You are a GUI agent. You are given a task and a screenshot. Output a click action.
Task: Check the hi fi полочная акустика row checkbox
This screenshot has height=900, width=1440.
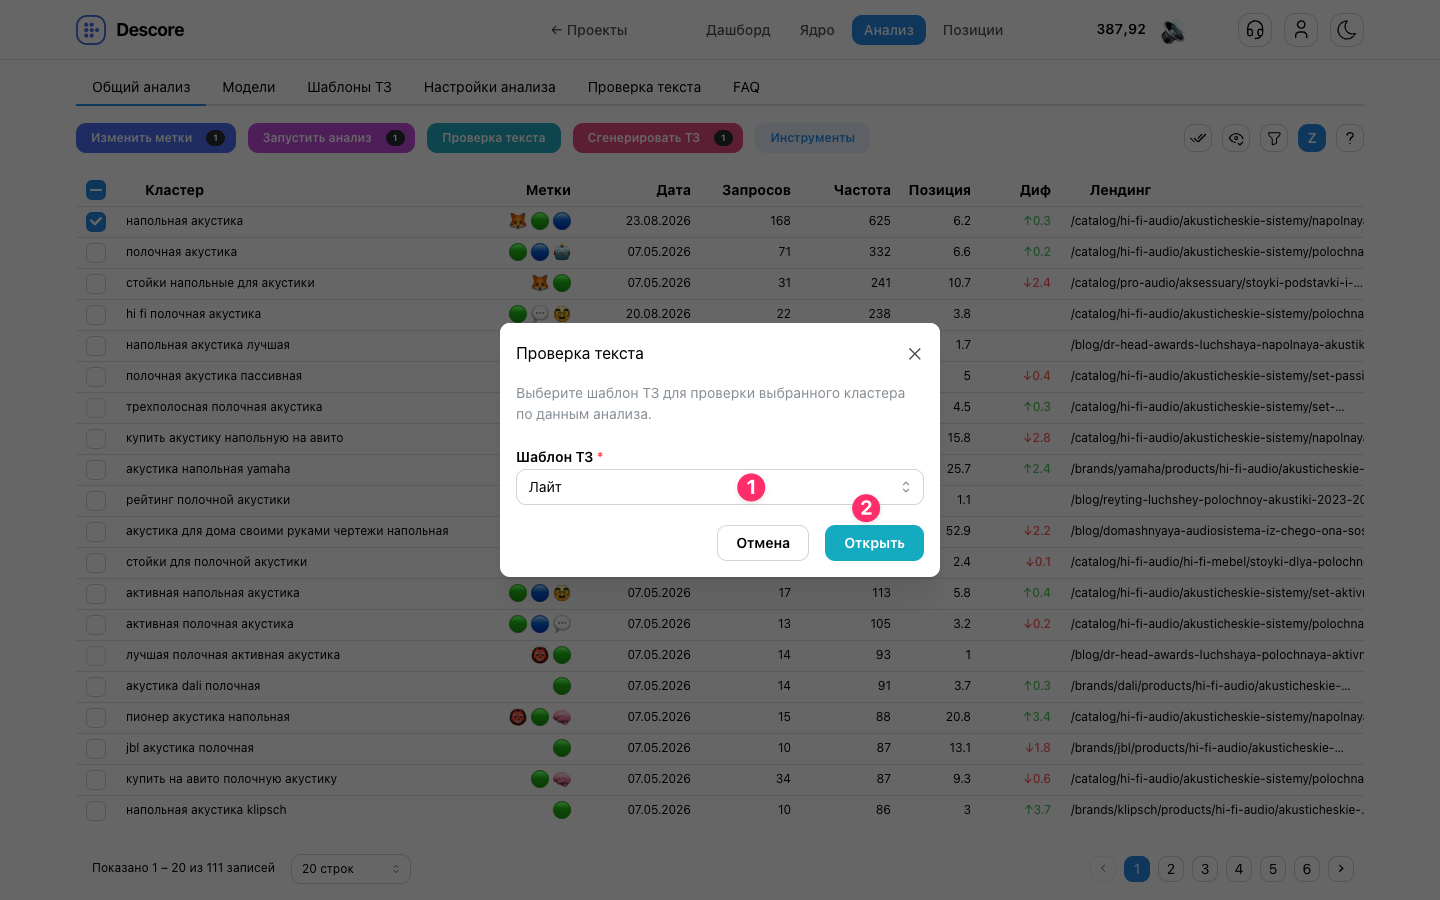coord(96,314)
